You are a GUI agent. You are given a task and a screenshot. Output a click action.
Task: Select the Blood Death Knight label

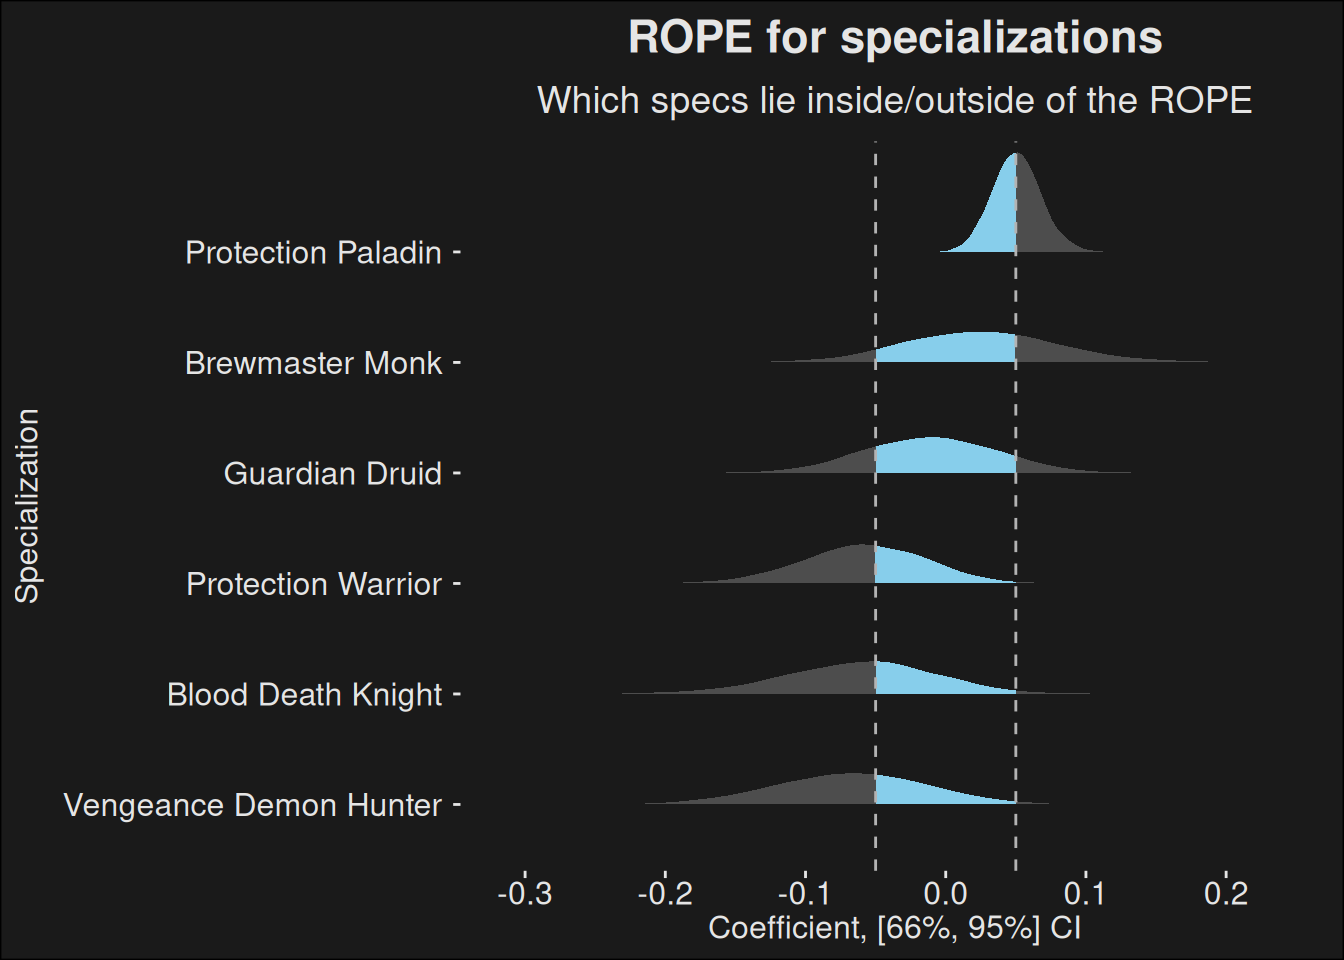[304, 694]
